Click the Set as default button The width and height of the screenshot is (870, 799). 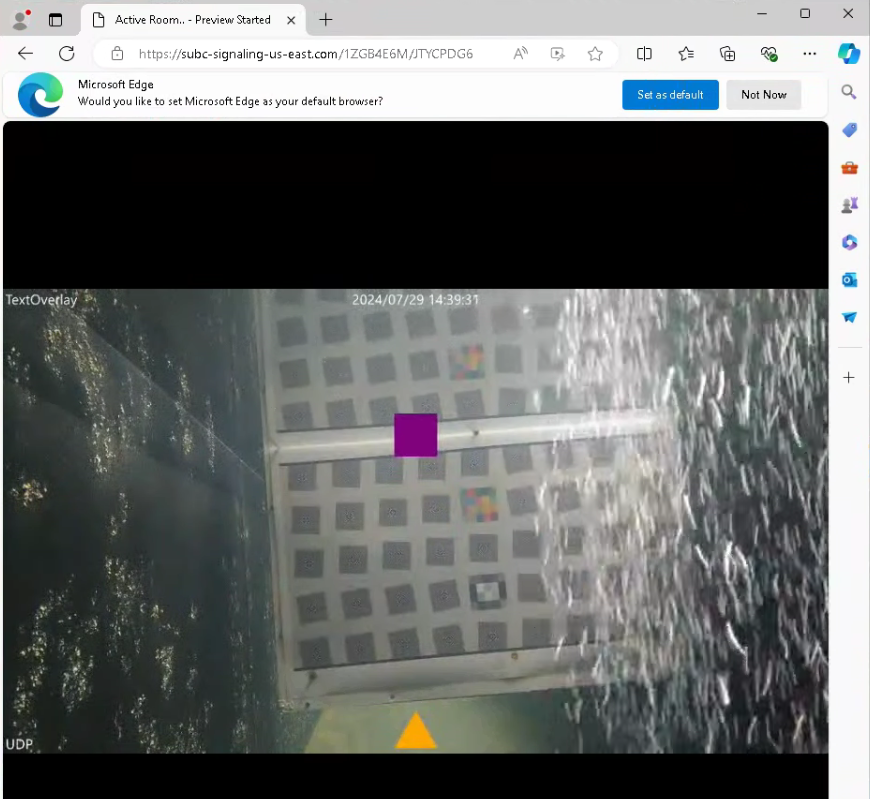(670, 95)
